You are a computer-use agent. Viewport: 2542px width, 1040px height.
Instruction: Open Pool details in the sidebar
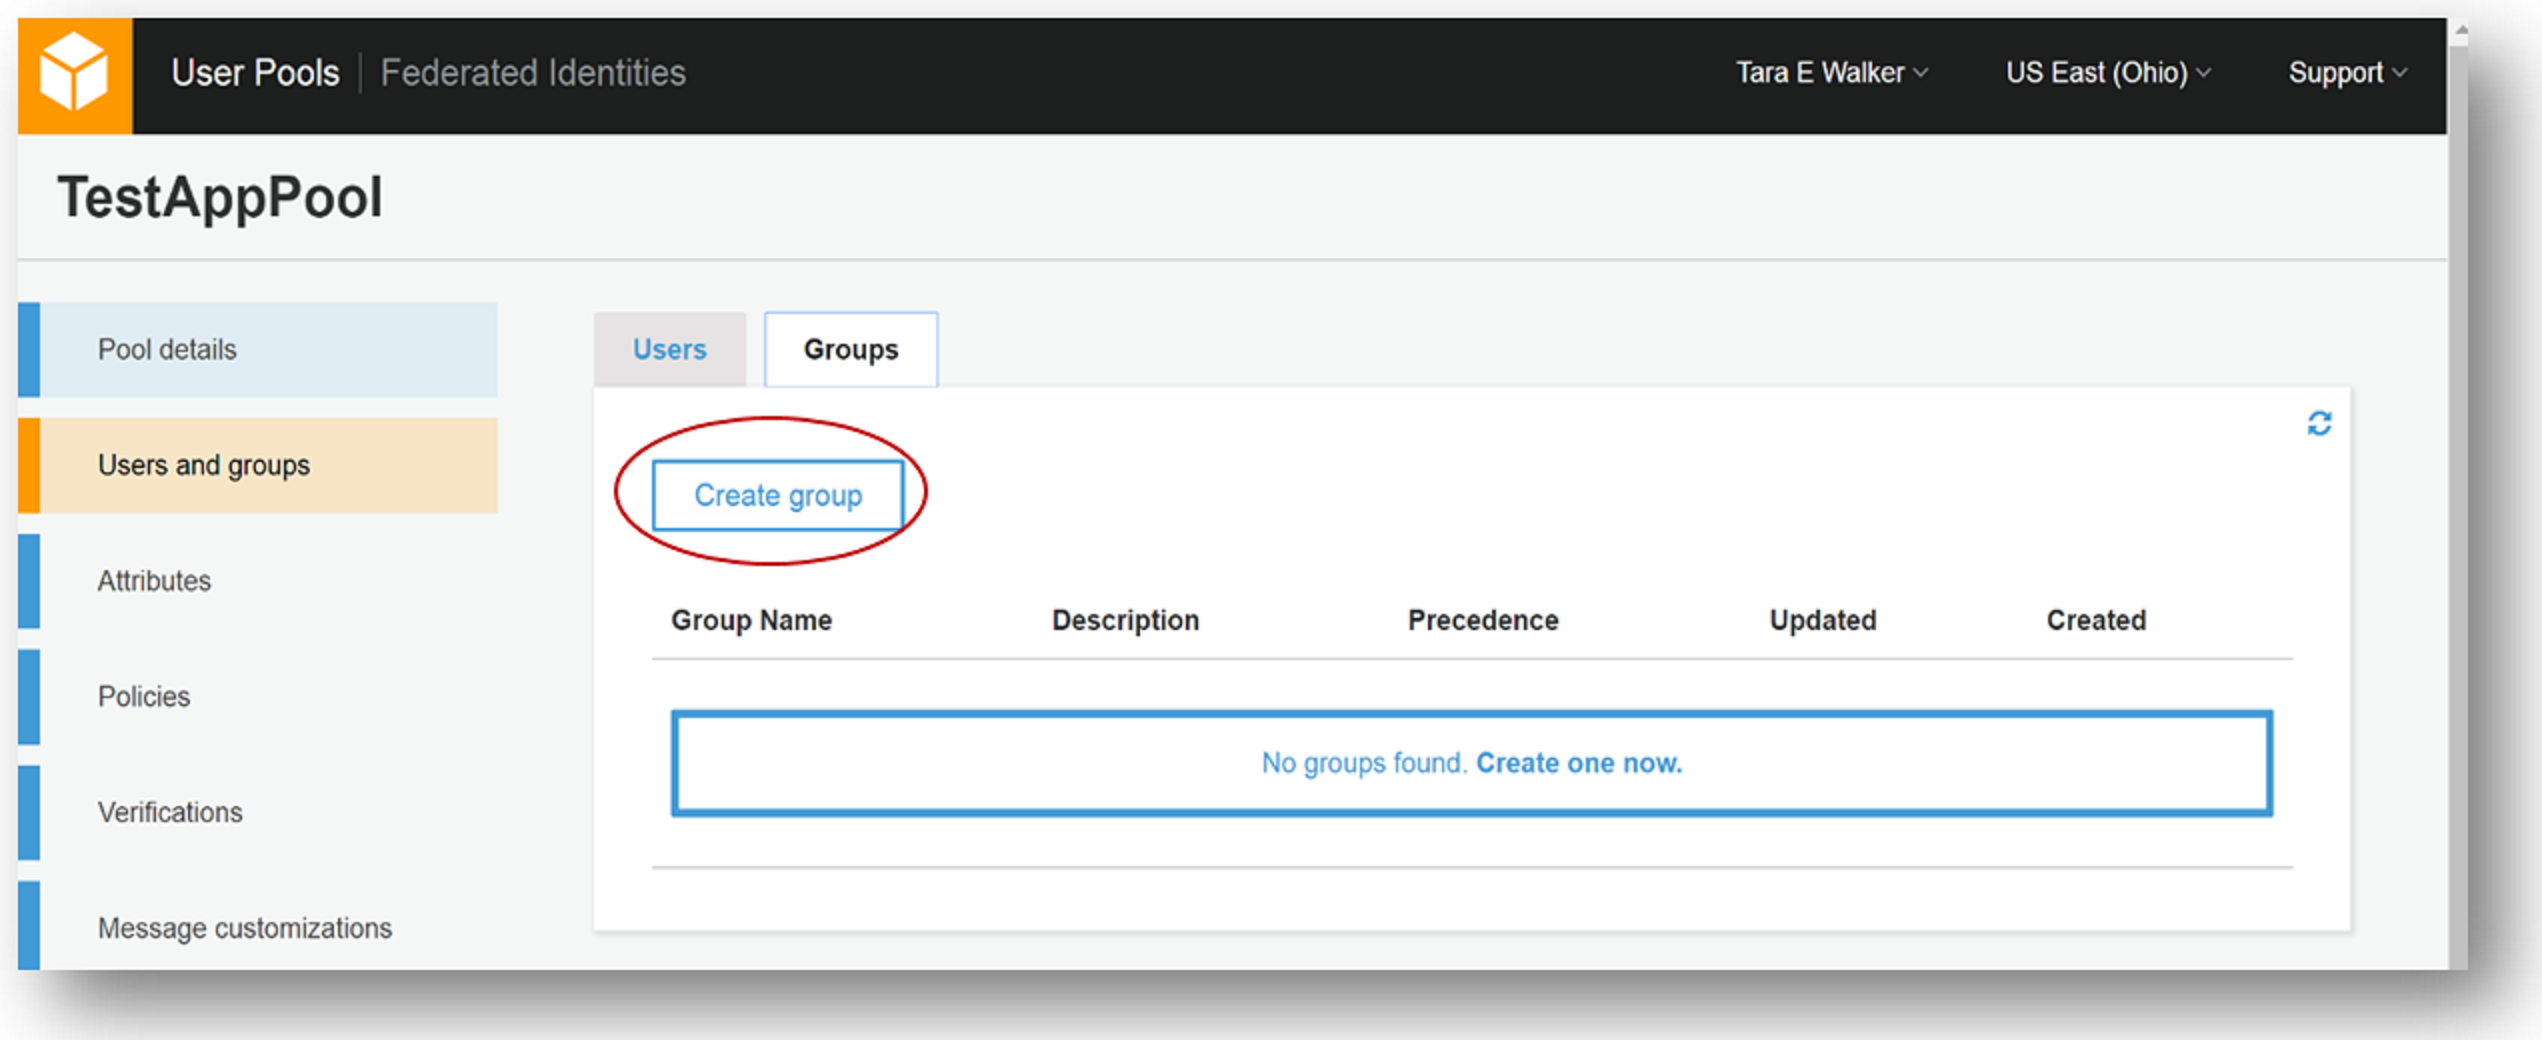[167, 349]
